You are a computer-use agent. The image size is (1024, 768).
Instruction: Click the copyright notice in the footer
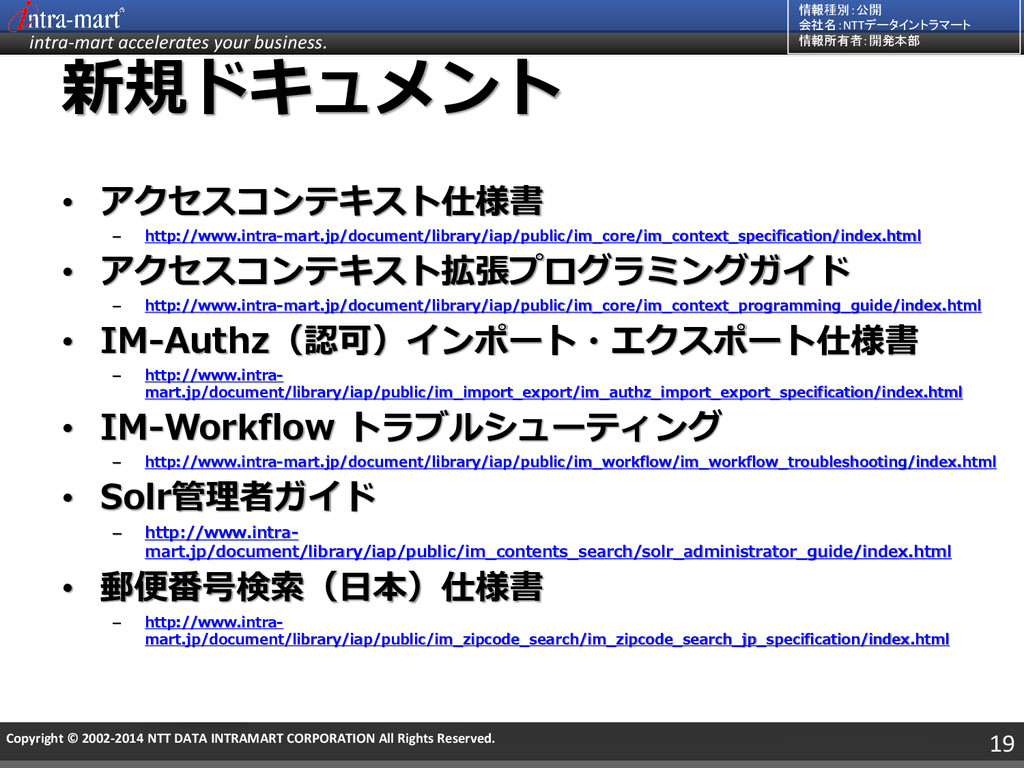[250, 739]
